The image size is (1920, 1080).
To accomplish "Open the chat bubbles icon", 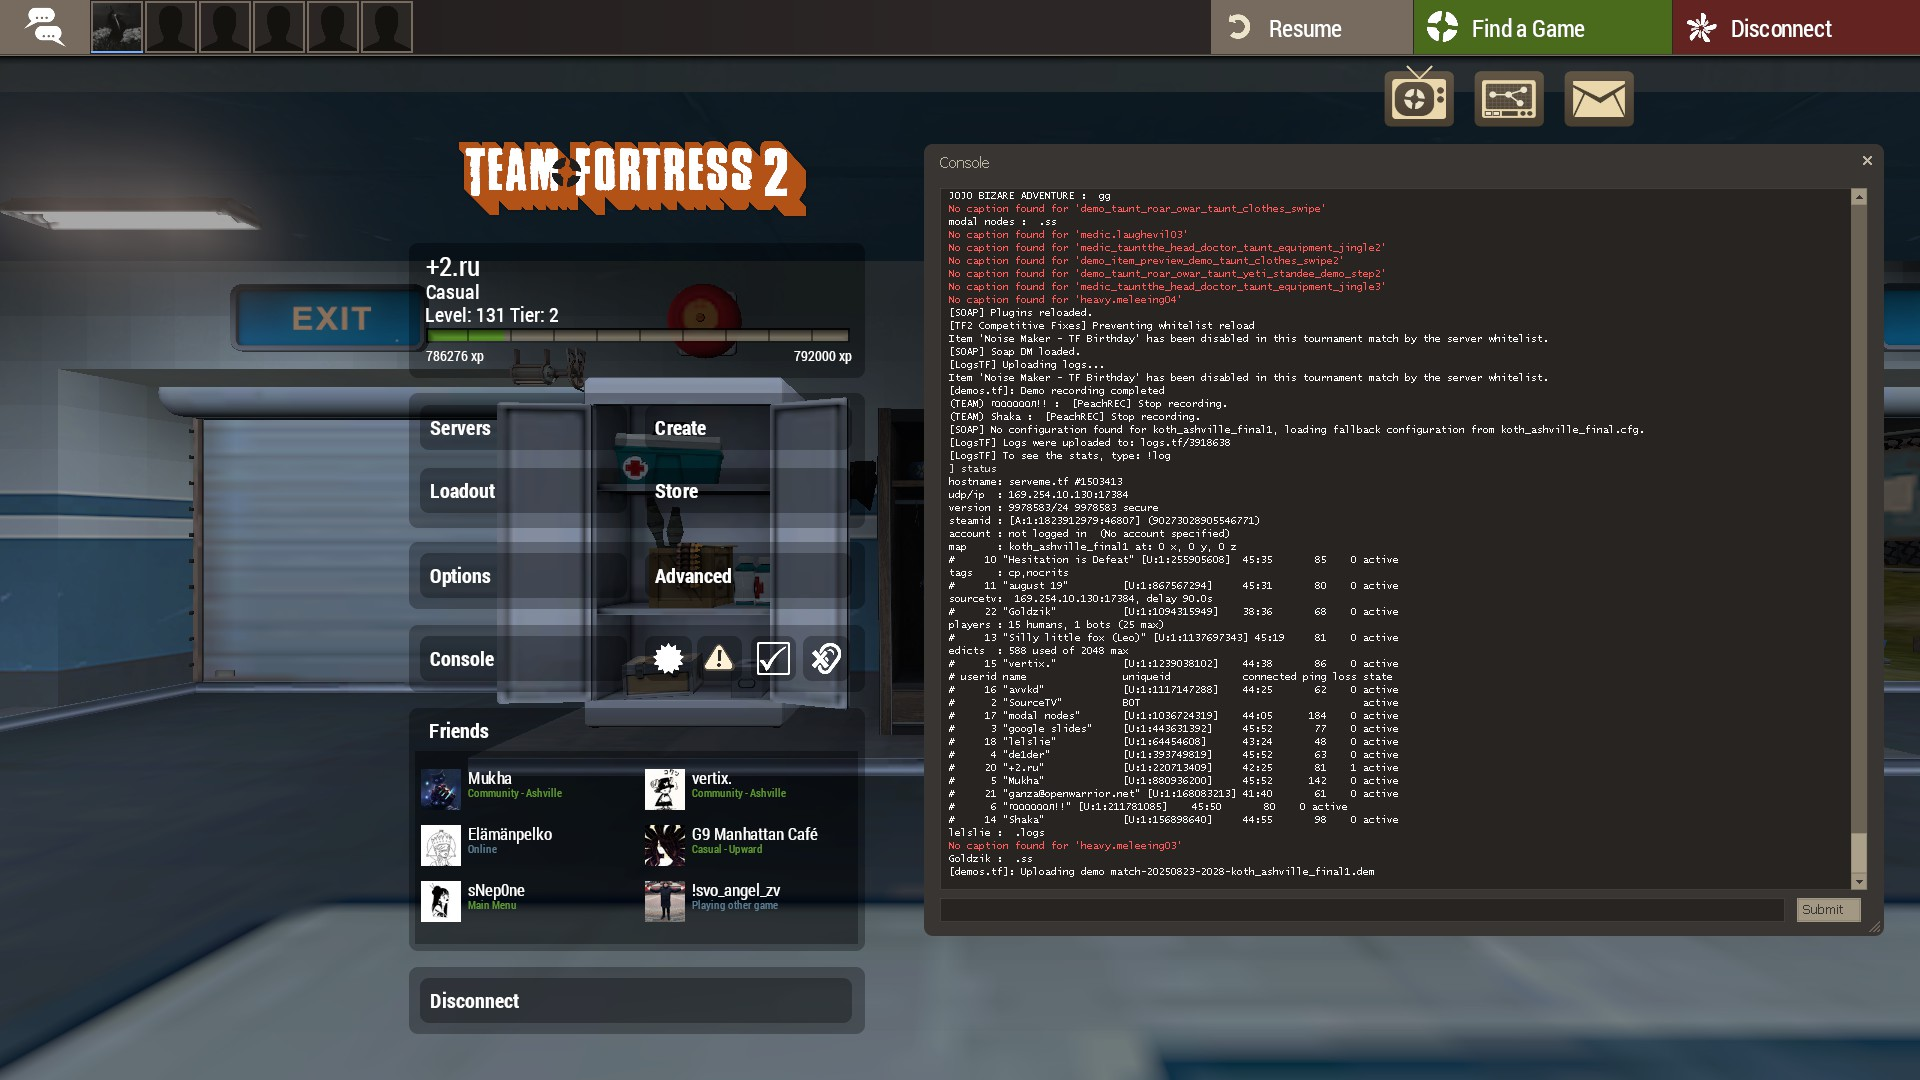I will (x=44, y=27).
